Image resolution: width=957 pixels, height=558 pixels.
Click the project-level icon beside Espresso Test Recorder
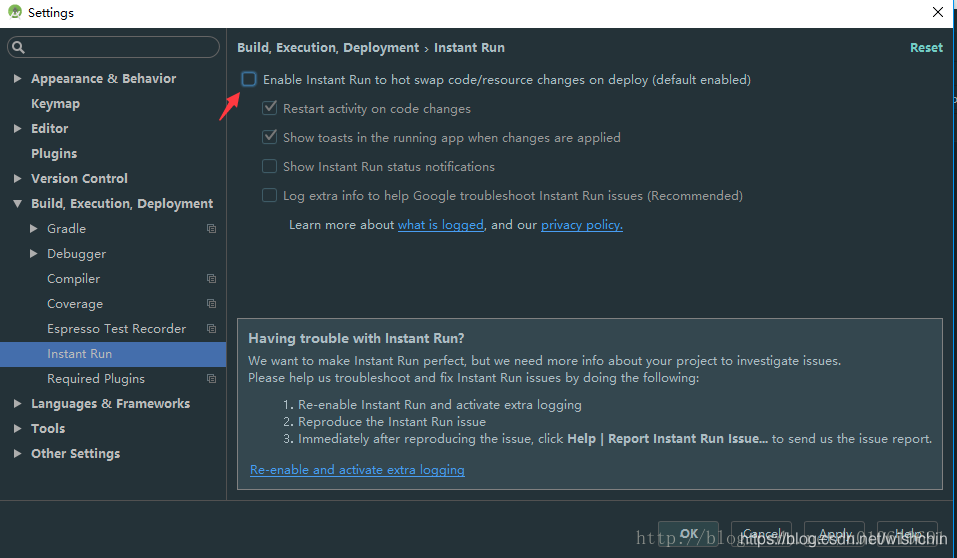(211, 328)
